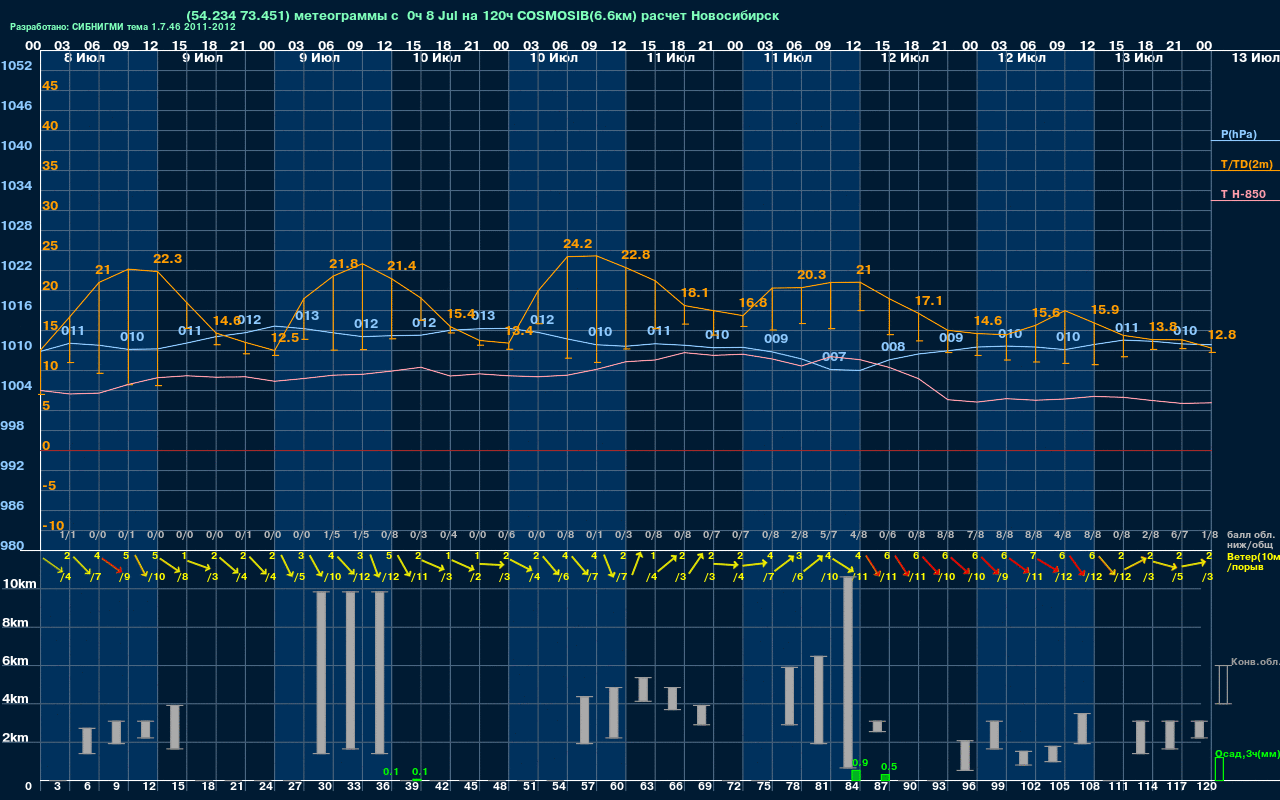Click the 21.4 temperature label
This screenshot has height=800, width=1280.
coord(401,265)
